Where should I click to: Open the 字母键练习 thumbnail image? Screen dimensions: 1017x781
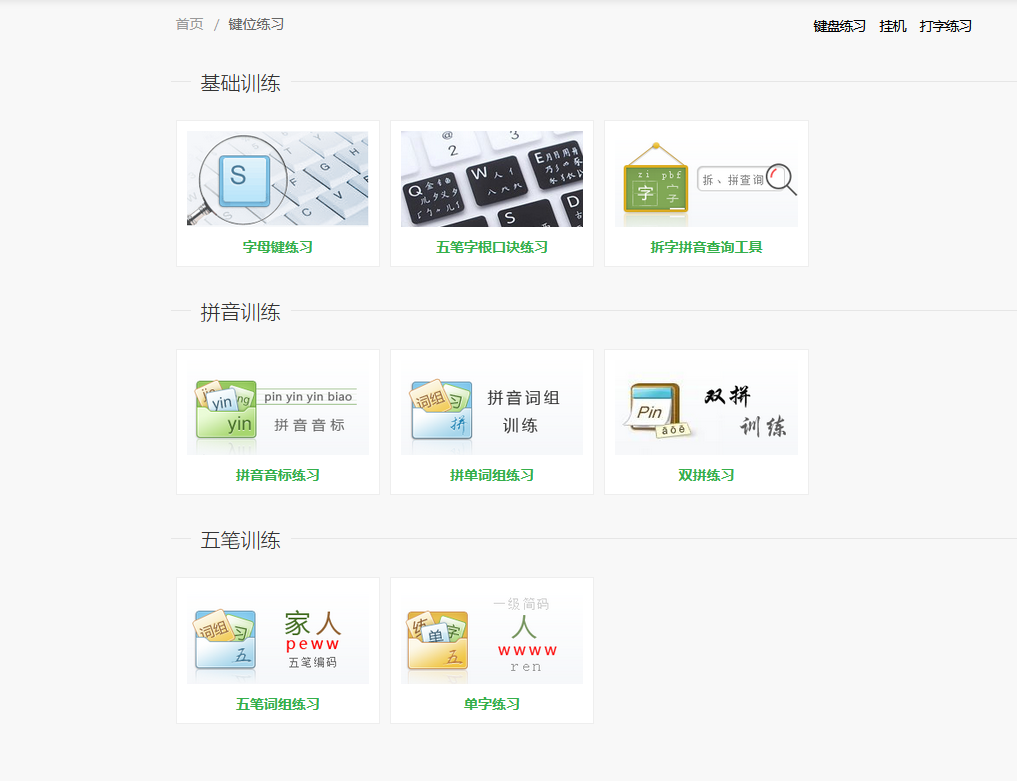pos(277,178)
